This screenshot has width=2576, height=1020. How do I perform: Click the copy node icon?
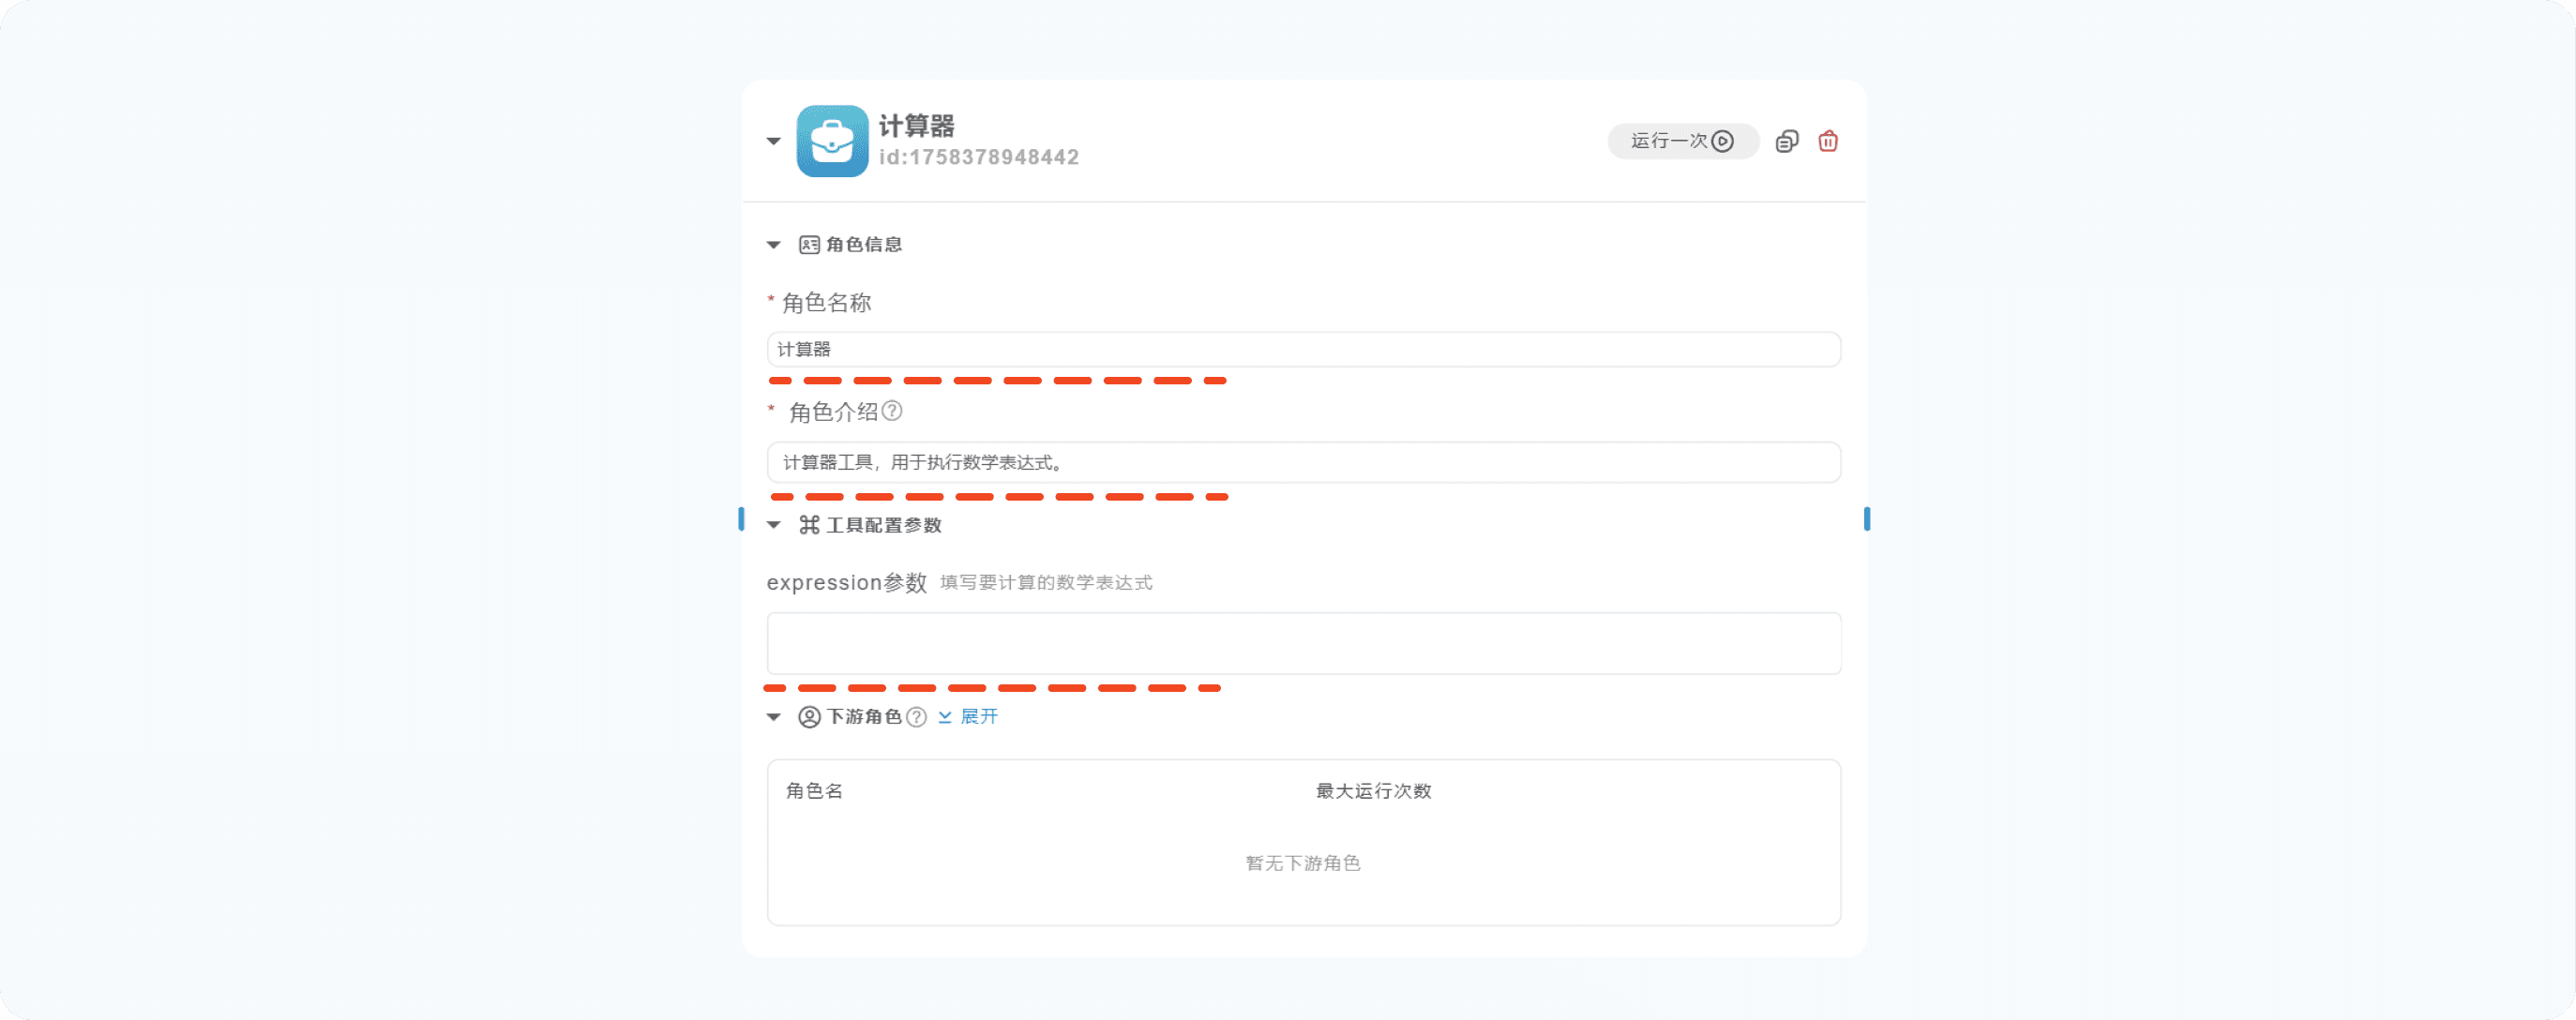click(x=1787, y=141)
